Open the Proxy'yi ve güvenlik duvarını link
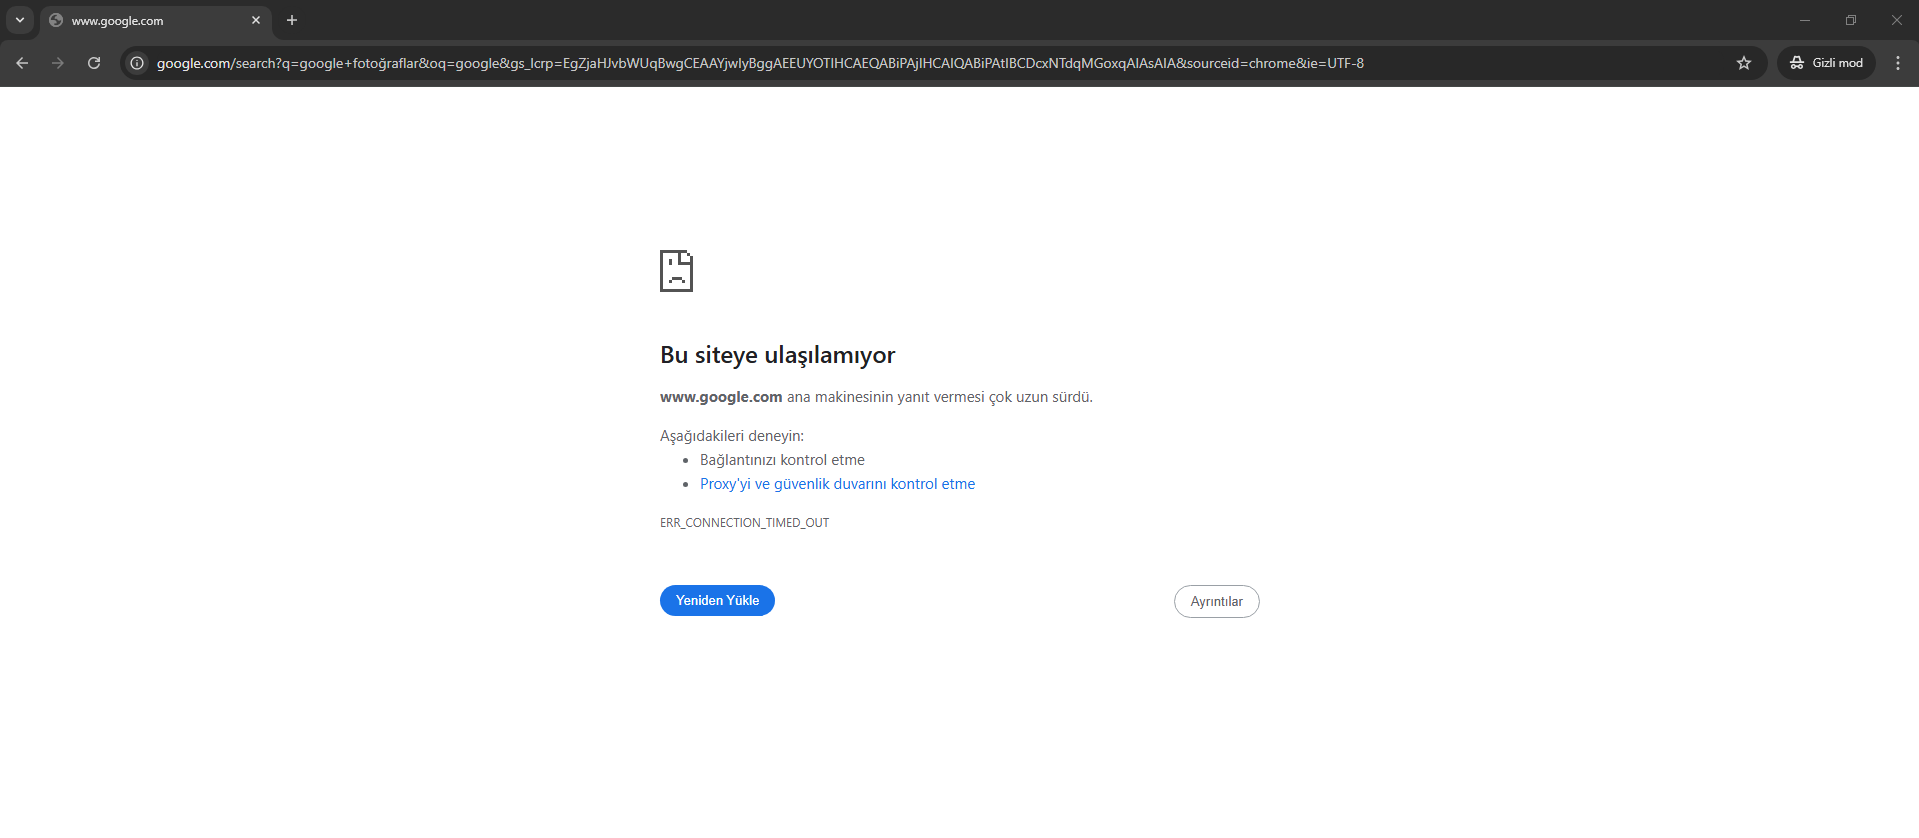Screen dimensions: 1919x838 837,484
